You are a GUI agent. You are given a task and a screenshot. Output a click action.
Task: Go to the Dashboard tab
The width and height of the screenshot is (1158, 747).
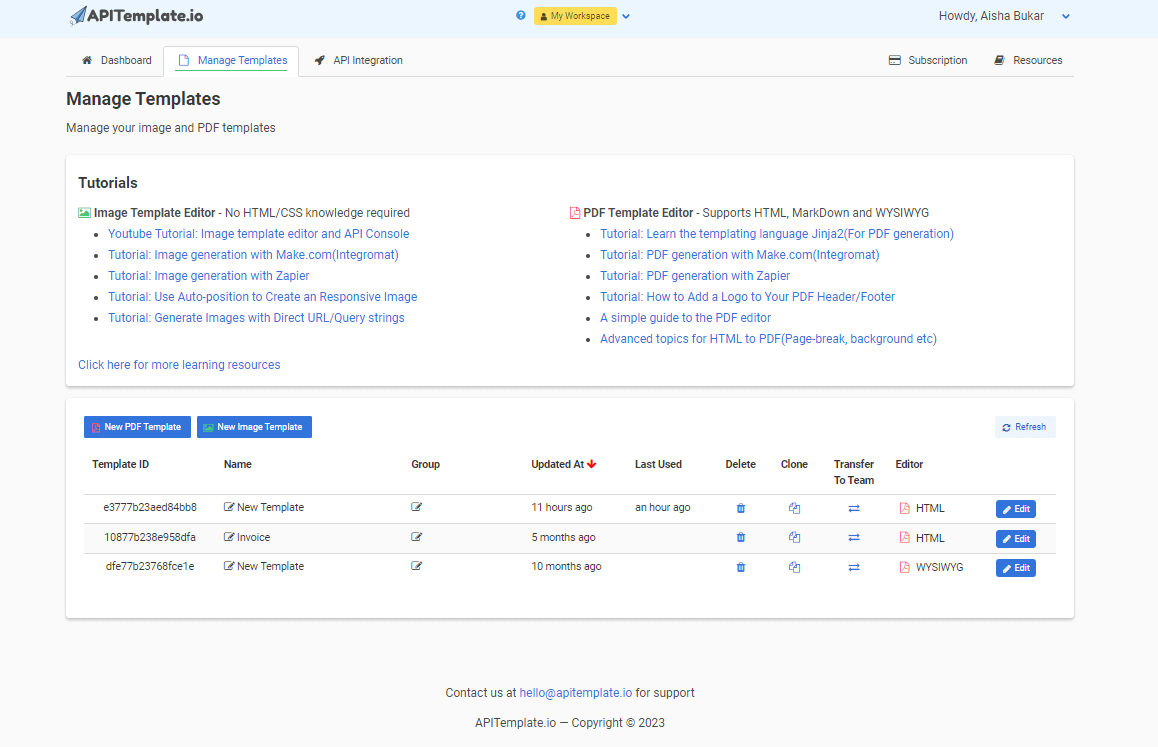tap(116, 60)
